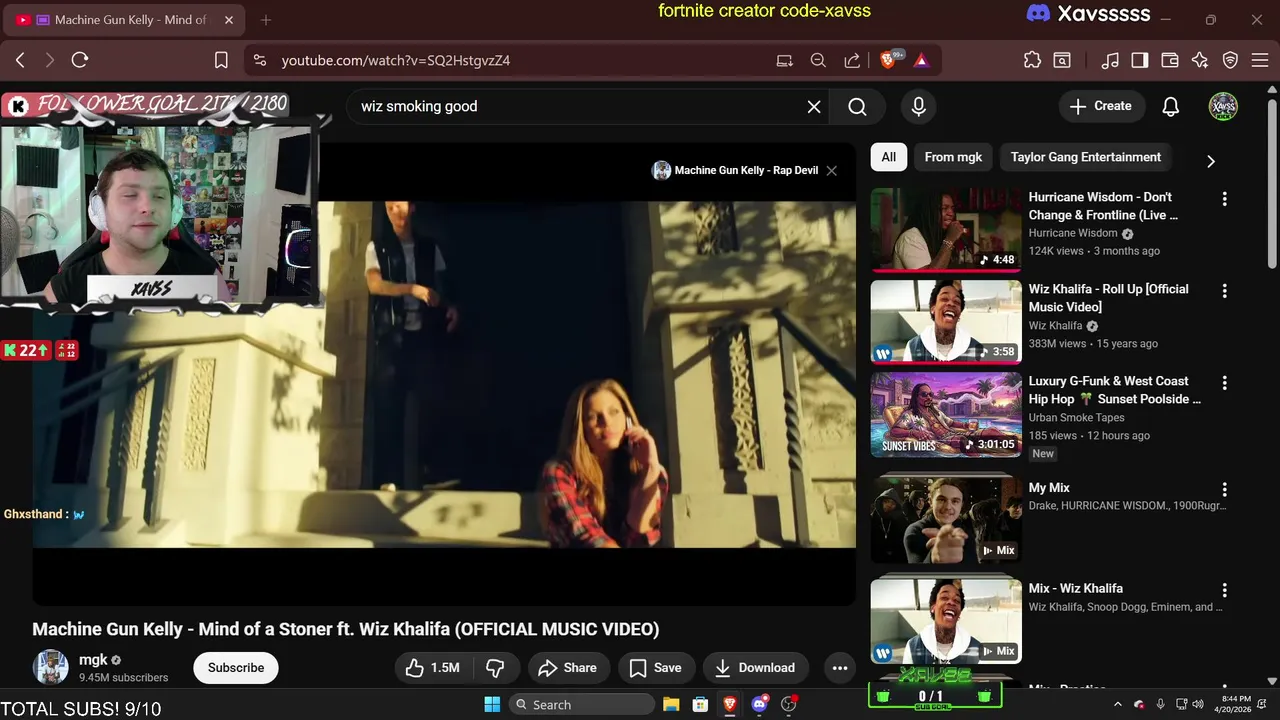Image resolution: width=1280 pixels, height=720 pixels.
Task: Open Wiz Khalifa - Roll Up thumbnail
Action: [946, 322]
